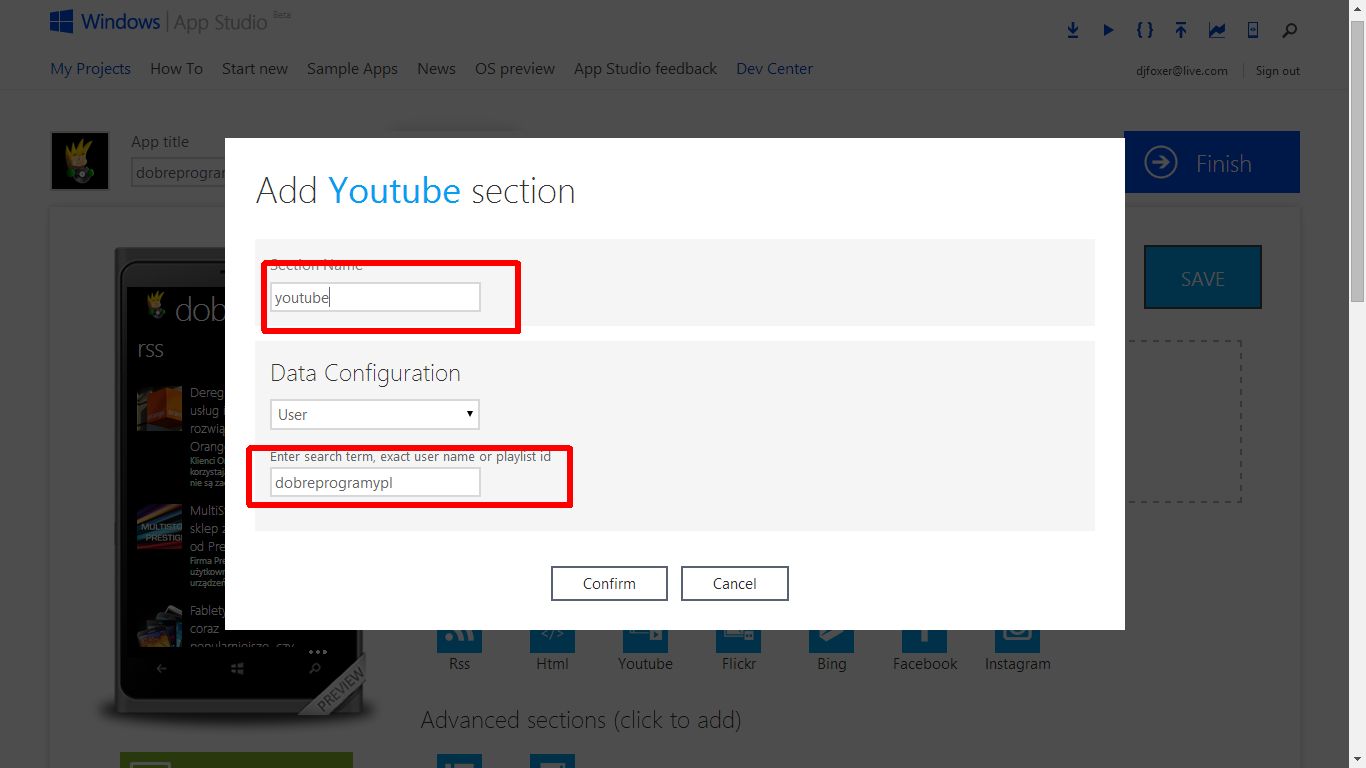Image resolution: width=1366 pixels, height=768 pixels.
Task: Click the djfoxer@live.com account link
Action: (x=1181, y=71)
